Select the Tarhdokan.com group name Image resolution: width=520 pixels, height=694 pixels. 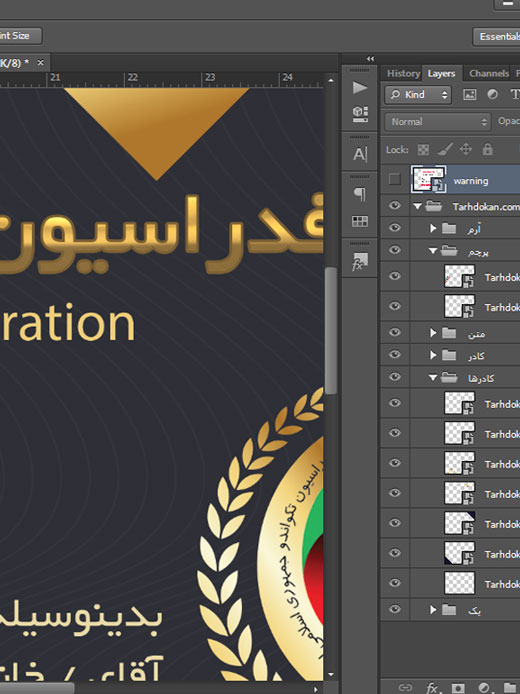point(486,207)
